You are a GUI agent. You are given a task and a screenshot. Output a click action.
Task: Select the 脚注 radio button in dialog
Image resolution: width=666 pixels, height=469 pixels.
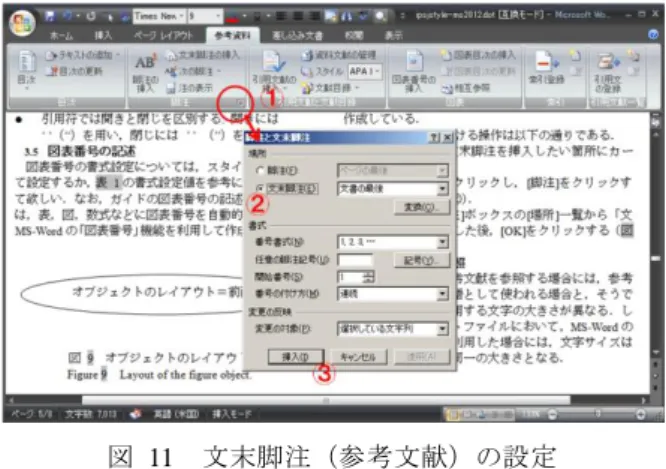click(x=260, y=170)
